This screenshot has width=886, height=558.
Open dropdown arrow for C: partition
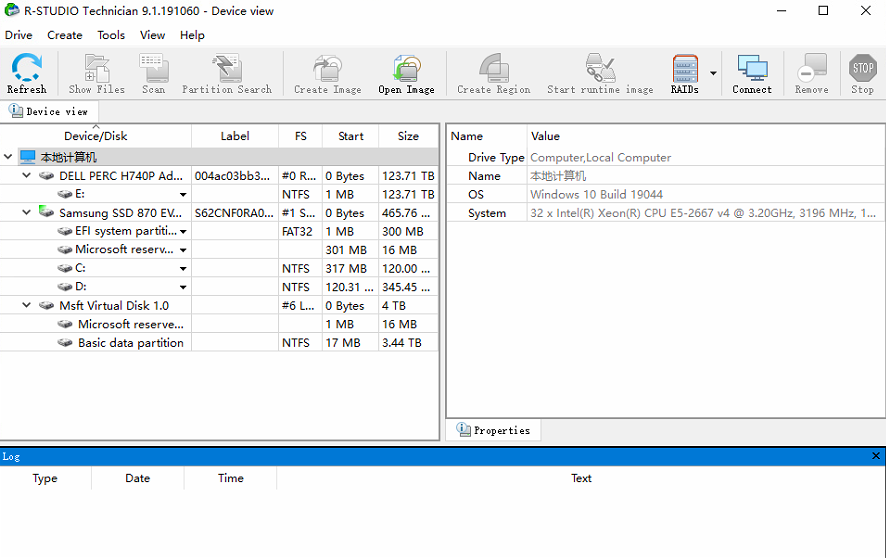click(x=183, y=269)
